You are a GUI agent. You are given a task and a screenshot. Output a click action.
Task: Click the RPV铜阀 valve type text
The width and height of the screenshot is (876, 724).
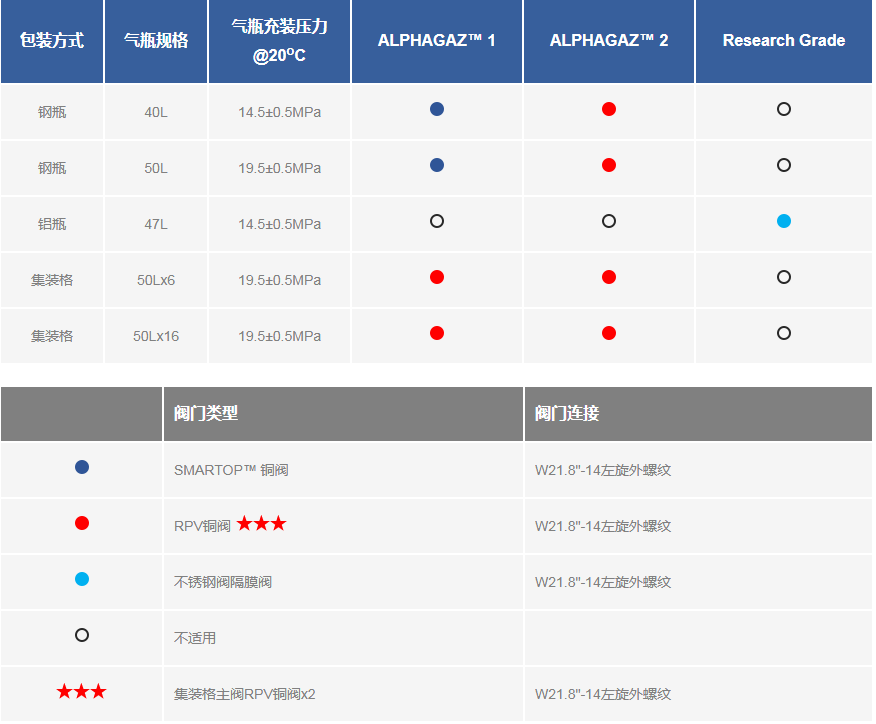202,526
